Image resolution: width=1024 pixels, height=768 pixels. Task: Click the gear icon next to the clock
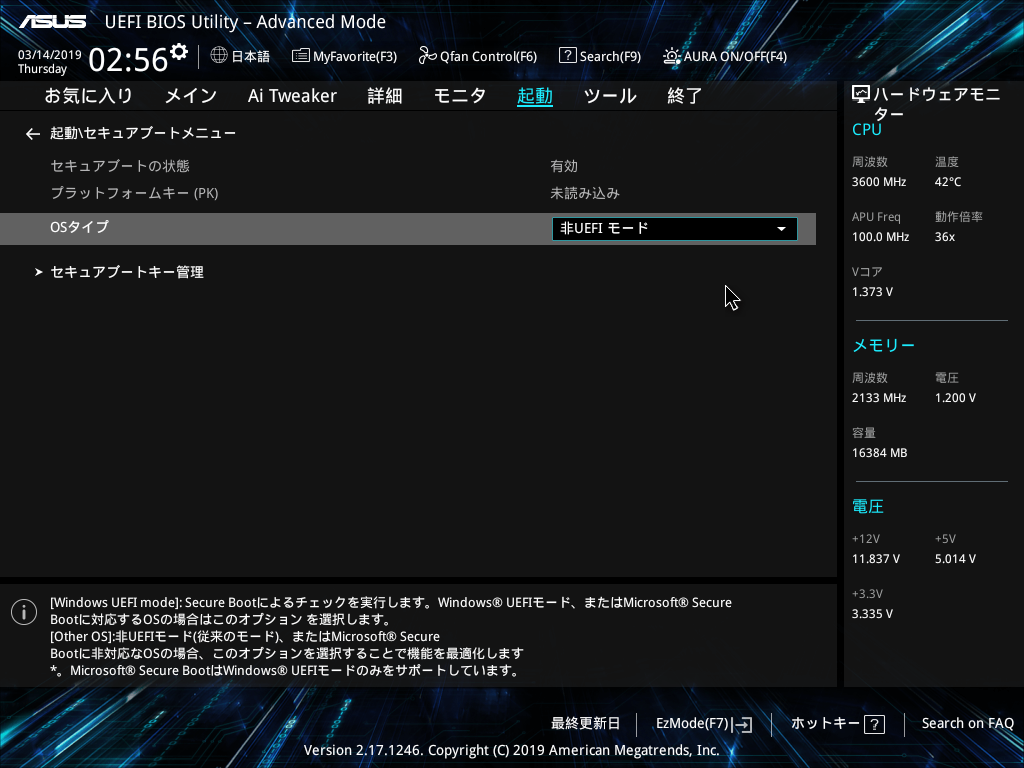click(x=179, y=52)
